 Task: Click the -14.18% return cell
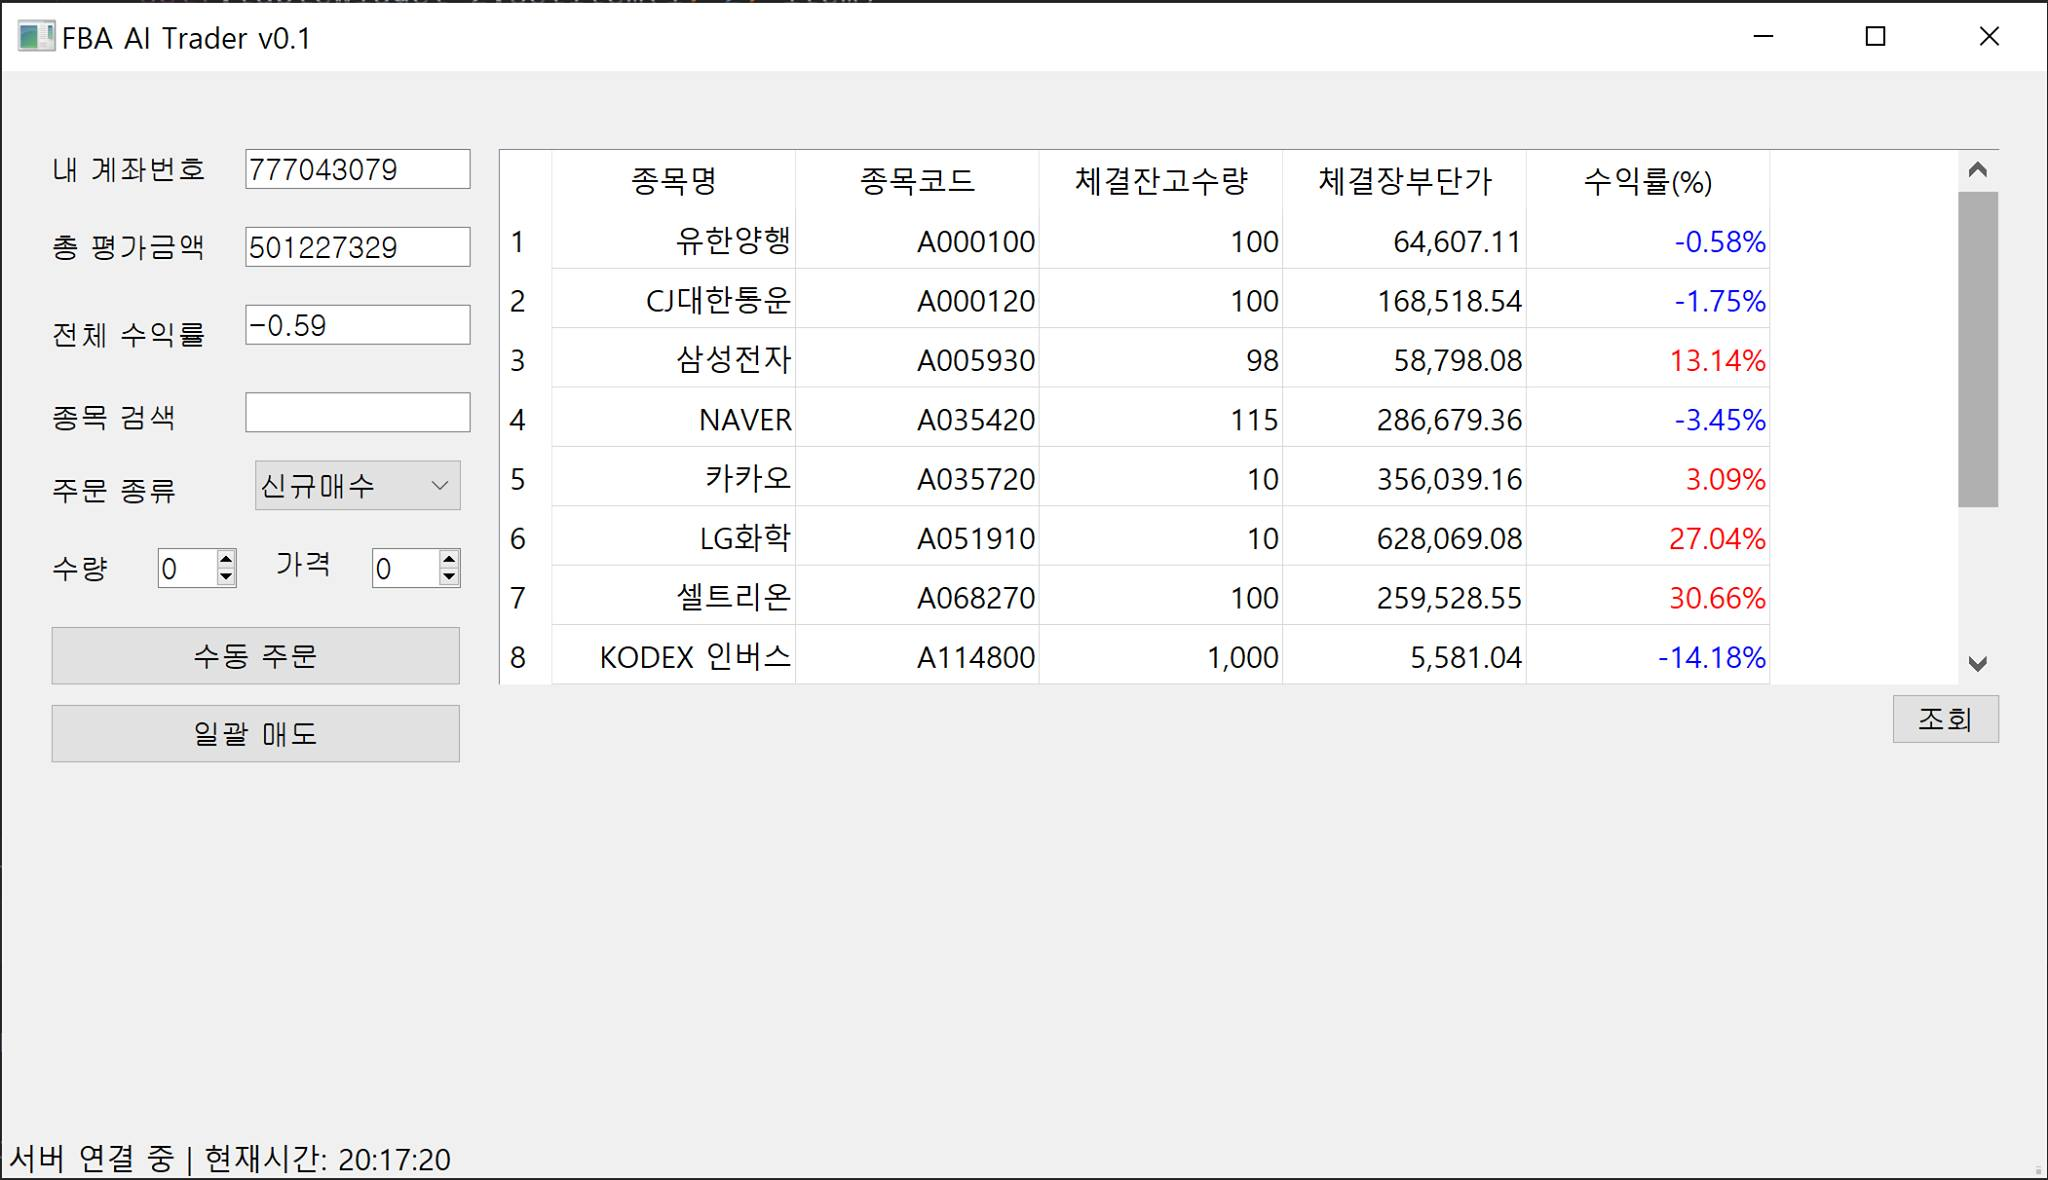click(1648, 657)
